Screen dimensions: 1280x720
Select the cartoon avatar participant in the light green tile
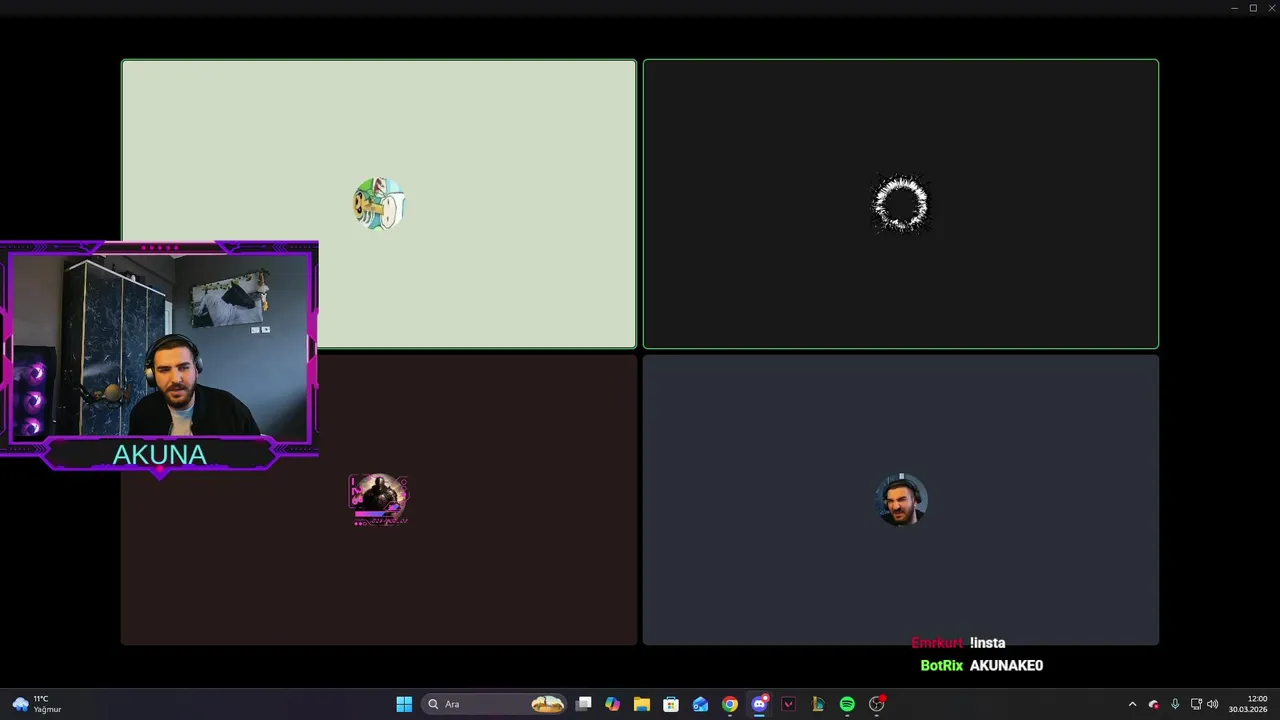[x=378, y=204]
